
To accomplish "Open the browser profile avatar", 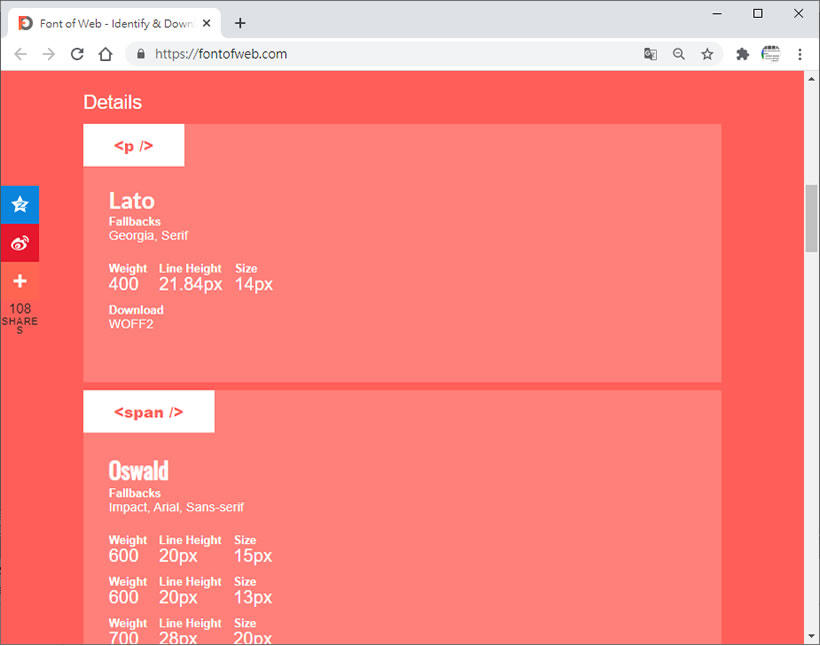I will 771,54.
